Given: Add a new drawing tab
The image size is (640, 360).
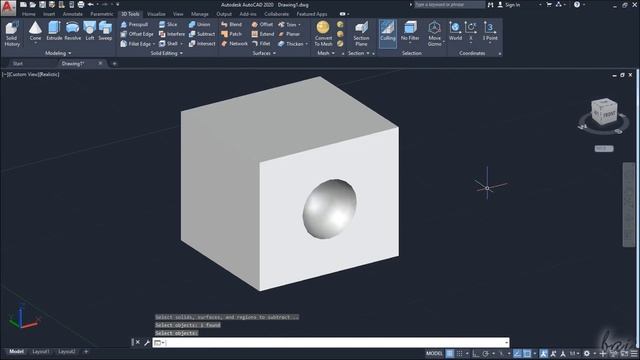Looking at the screenshot, I should click(114, 64).
